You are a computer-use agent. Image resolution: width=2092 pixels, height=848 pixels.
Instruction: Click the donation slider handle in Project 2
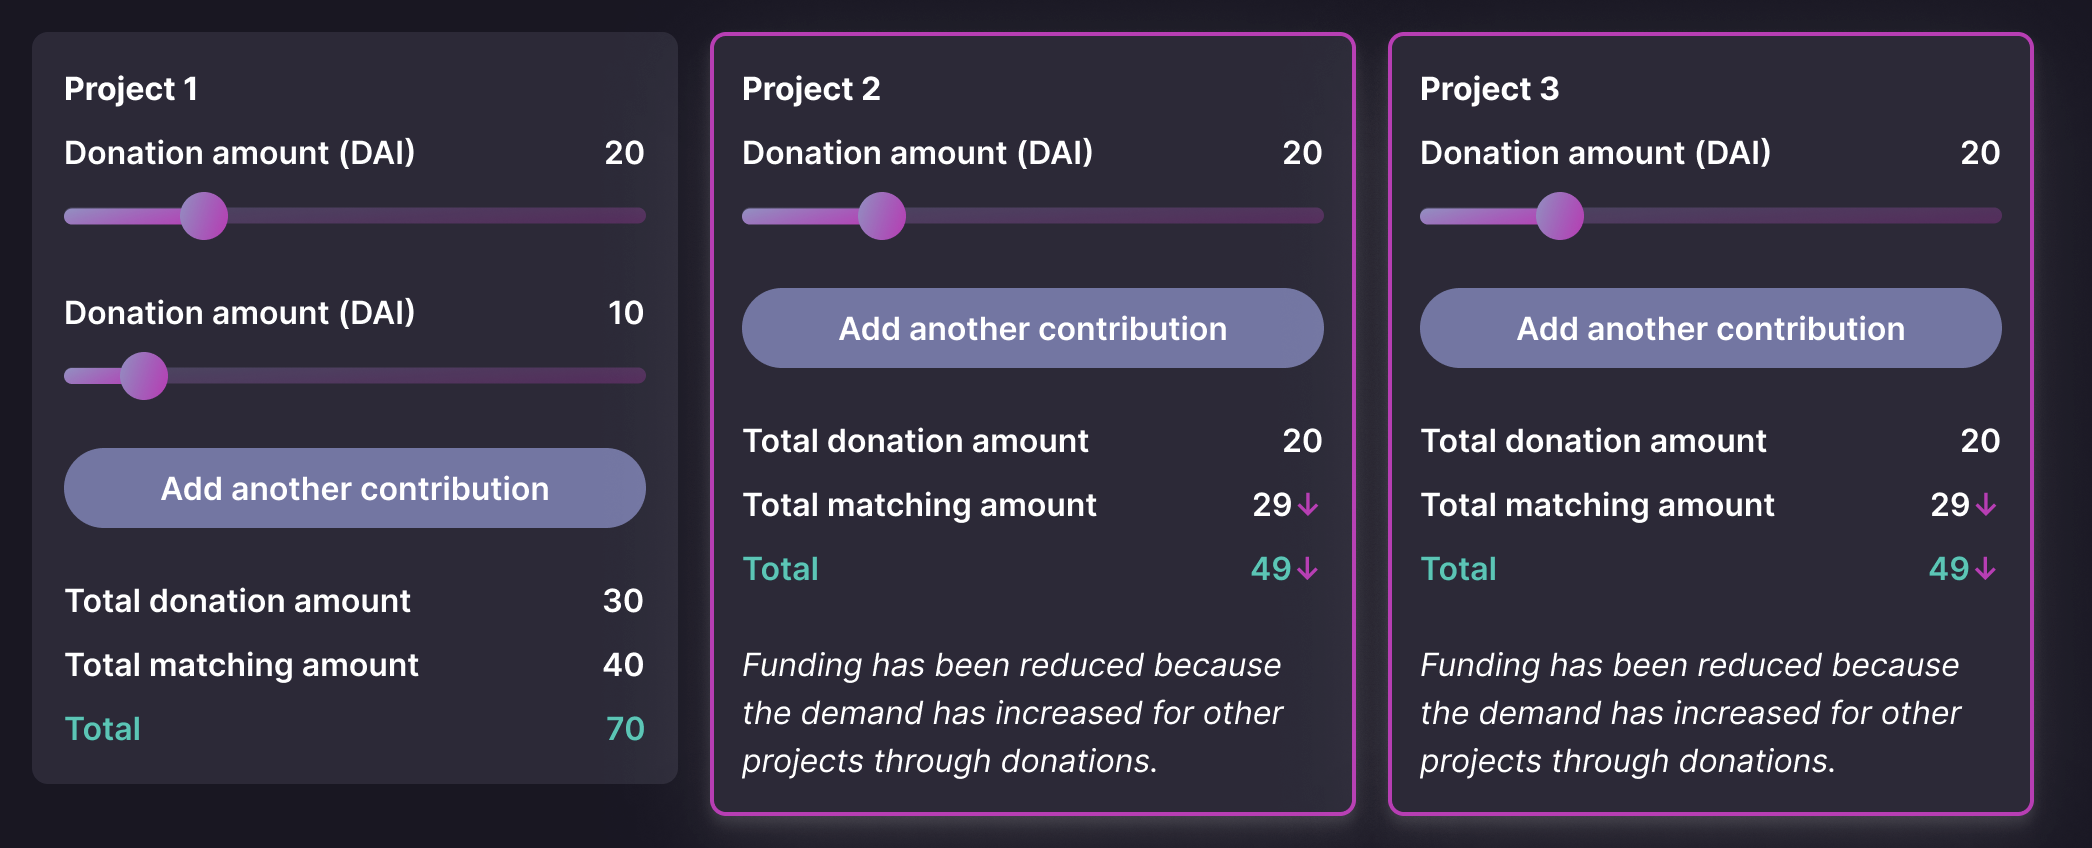[882, 215]
